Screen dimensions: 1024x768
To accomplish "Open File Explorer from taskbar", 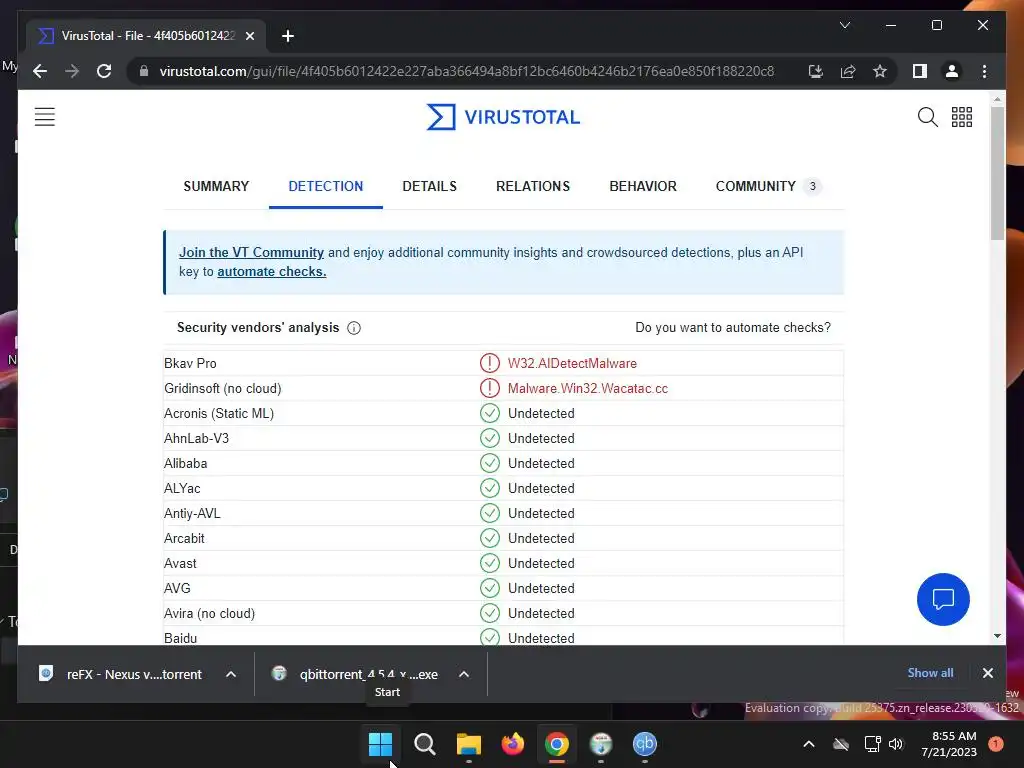I will click(469, 744).
